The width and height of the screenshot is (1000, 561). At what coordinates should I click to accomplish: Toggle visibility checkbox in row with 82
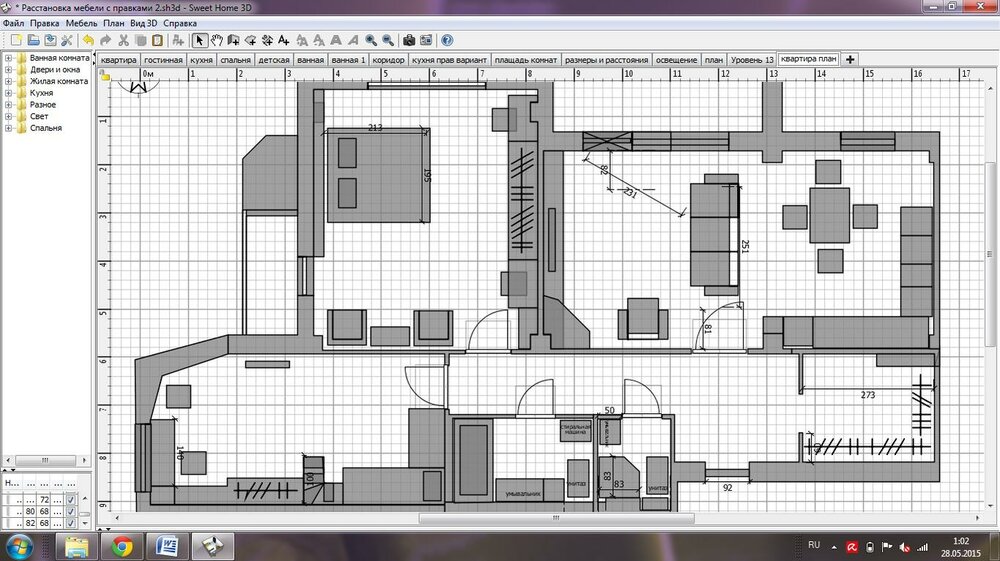pos(71,523)
